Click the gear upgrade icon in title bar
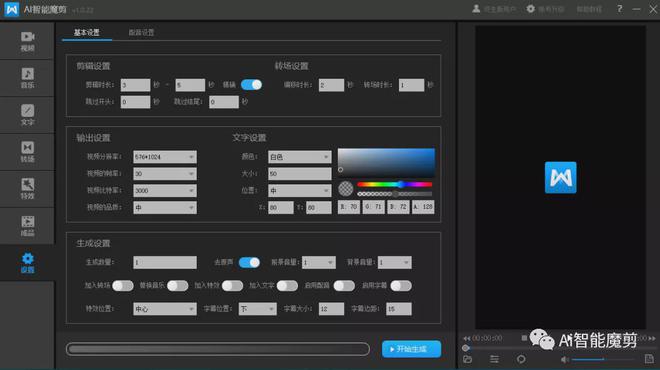This screenshot has width=660, height=370. point(531,9)
